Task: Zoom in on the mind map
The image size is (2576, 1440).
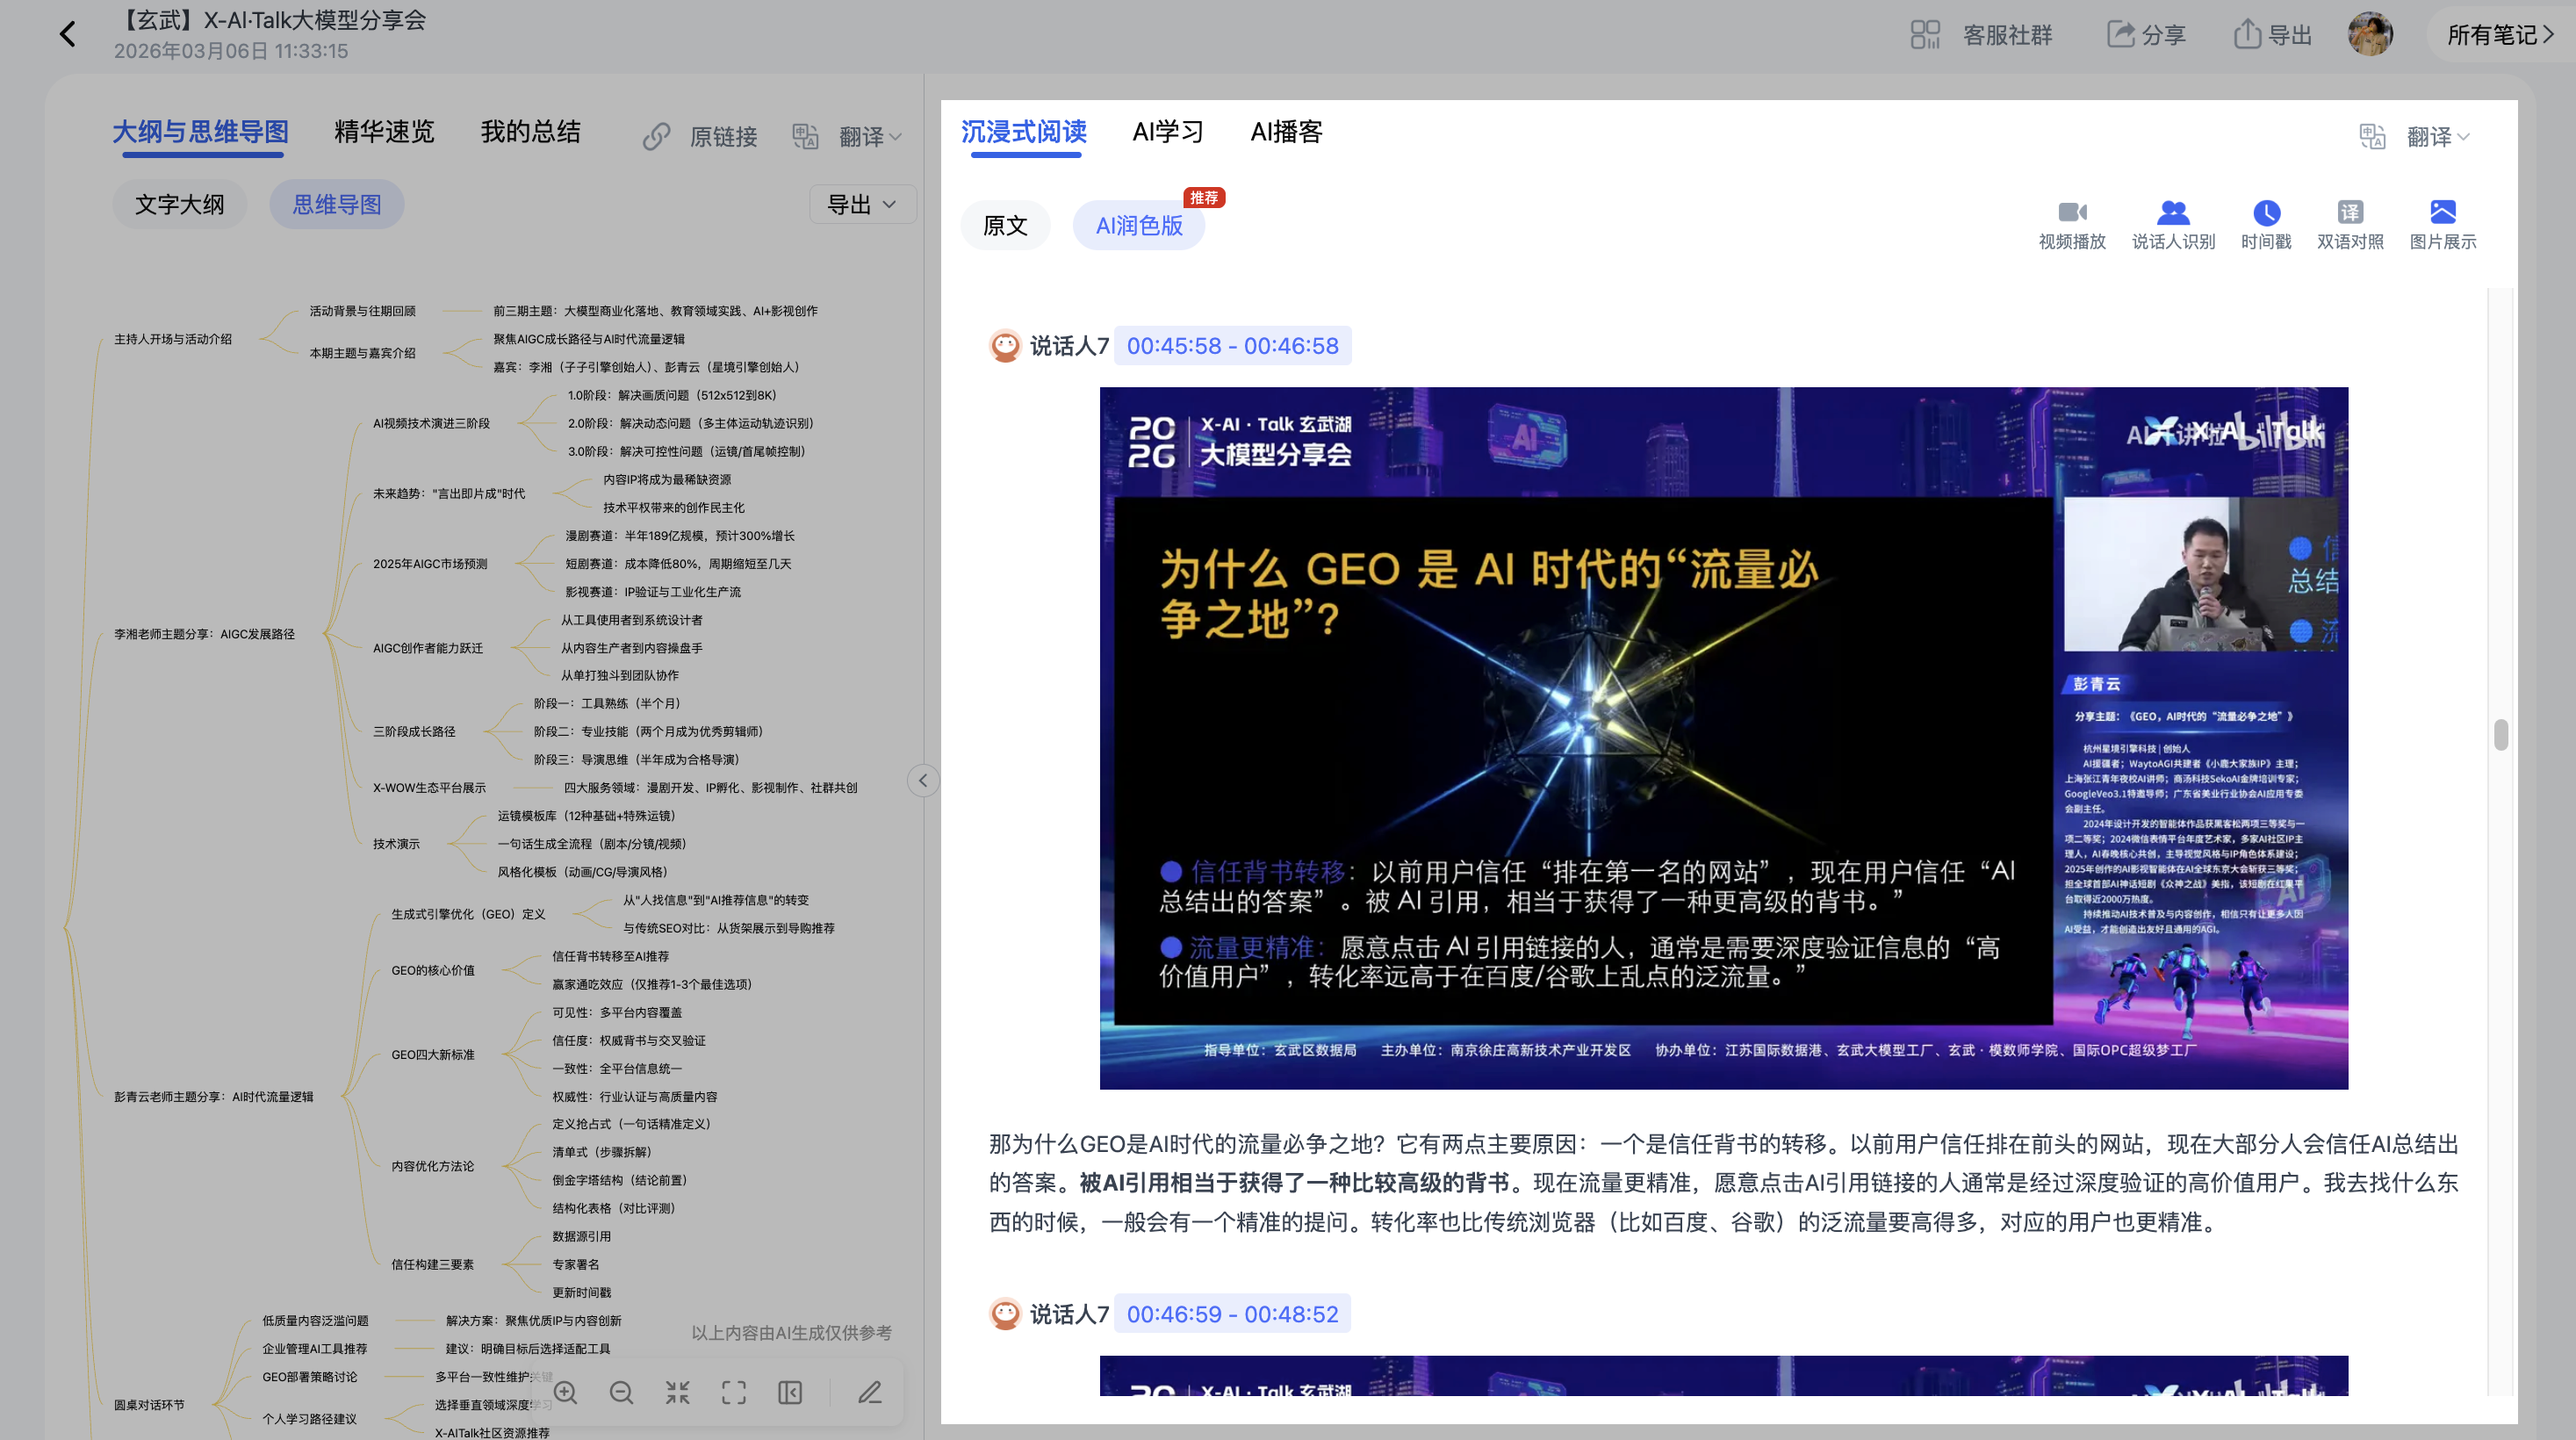Action: [x=566, y=1393]
